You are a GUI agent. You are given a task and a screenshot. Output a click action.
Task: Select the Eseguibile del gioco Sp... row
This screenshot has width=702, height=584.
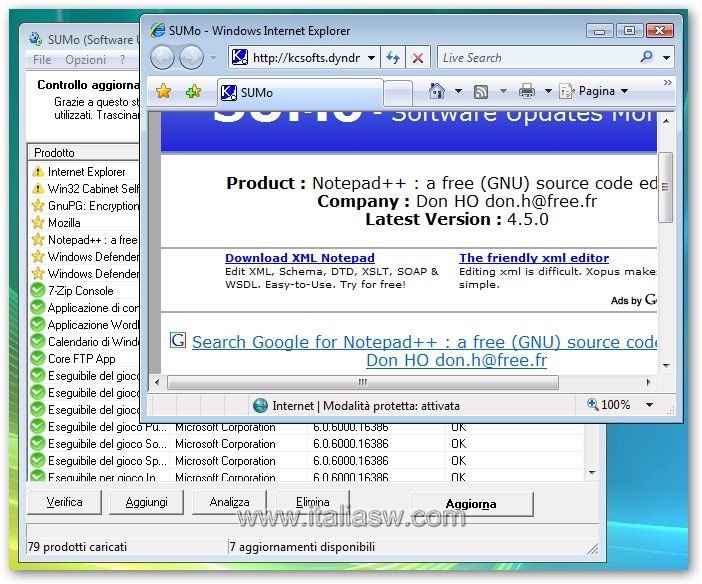click(x=307, y=461)
